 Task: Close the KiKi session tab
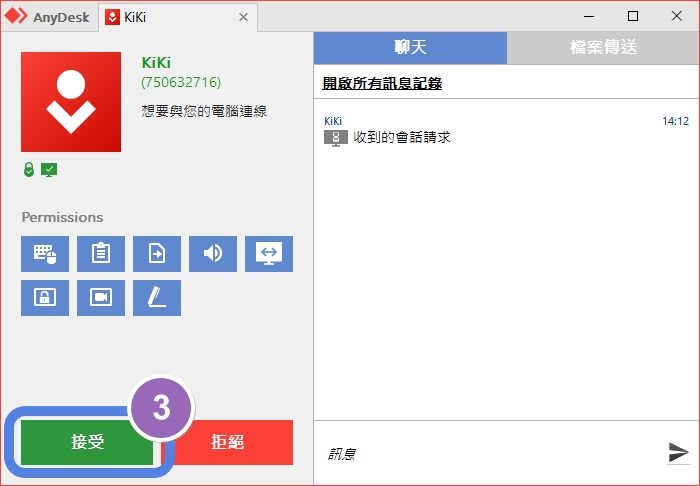click(243, 17)
